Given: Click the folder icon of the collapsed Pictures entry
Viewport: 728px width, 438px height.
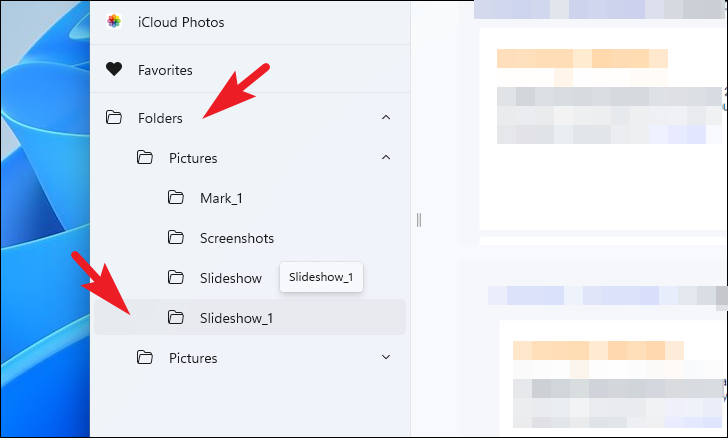Looking at the screenshot, I should pos(145,358).
